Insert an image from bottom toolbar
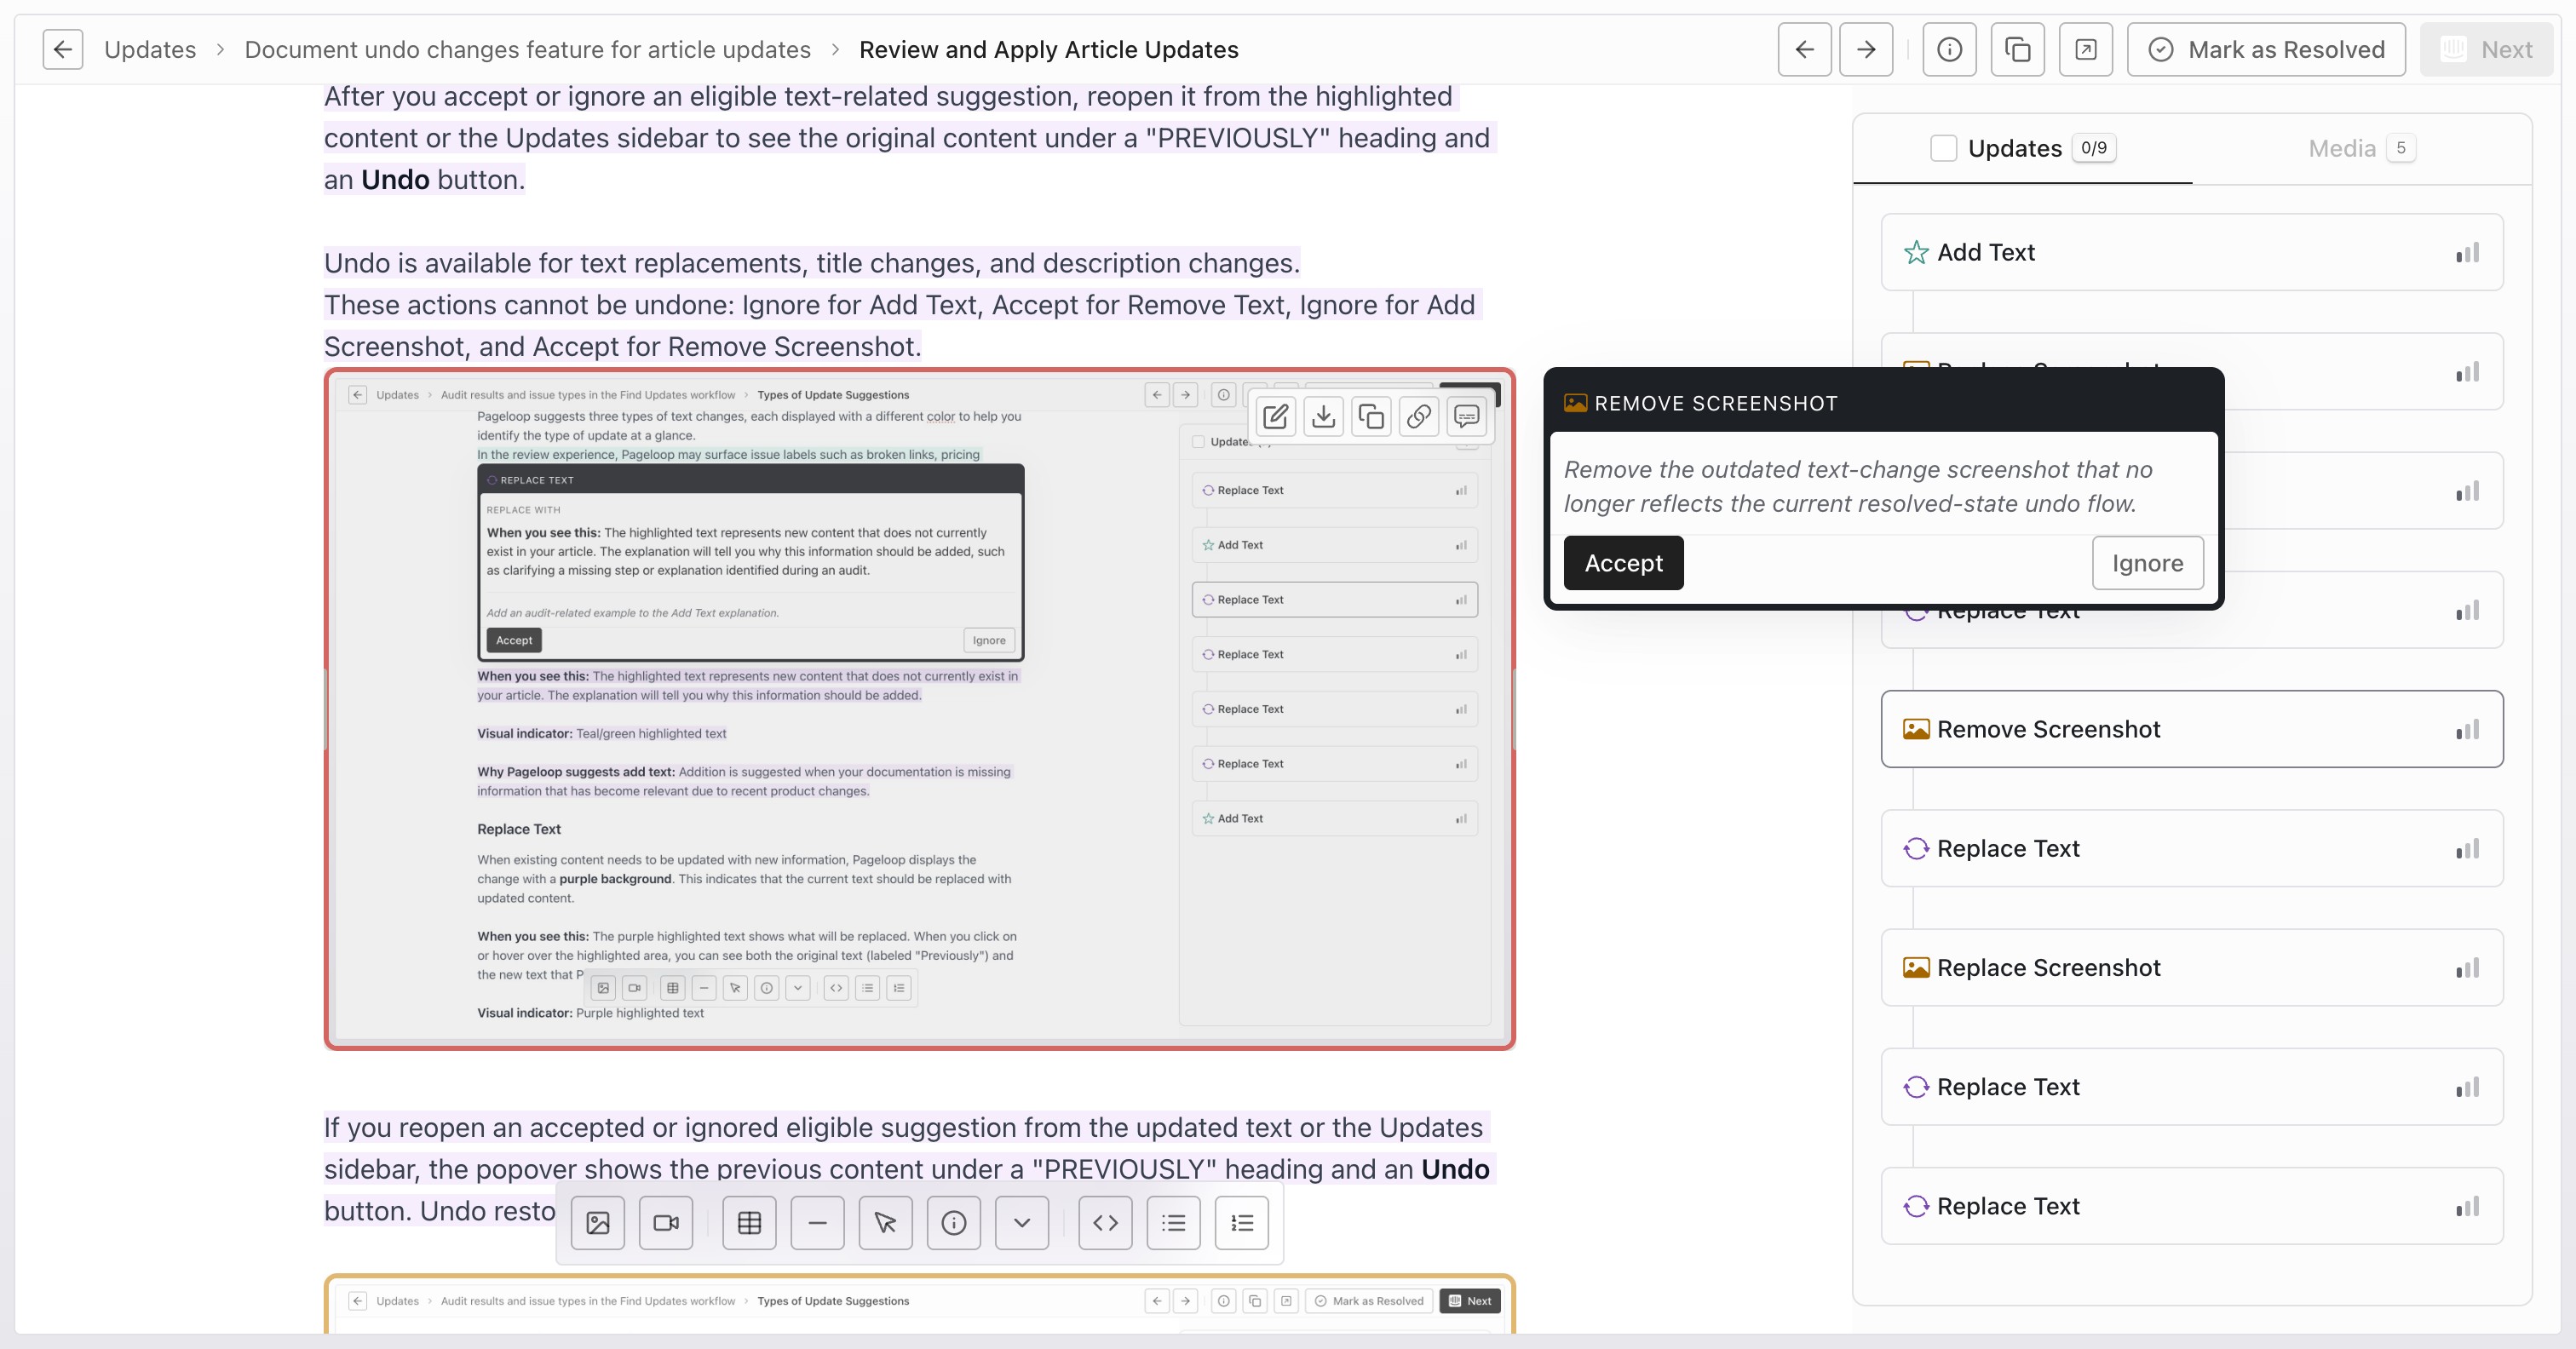This screenshot has height=1349, width=2576. 598,1222
